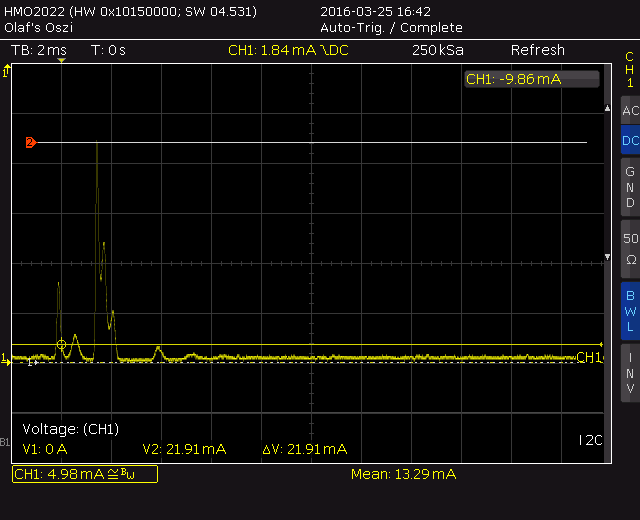Open the CH1 4.98 mA channel settings box
640x520 pixels.
click(85, 474)
